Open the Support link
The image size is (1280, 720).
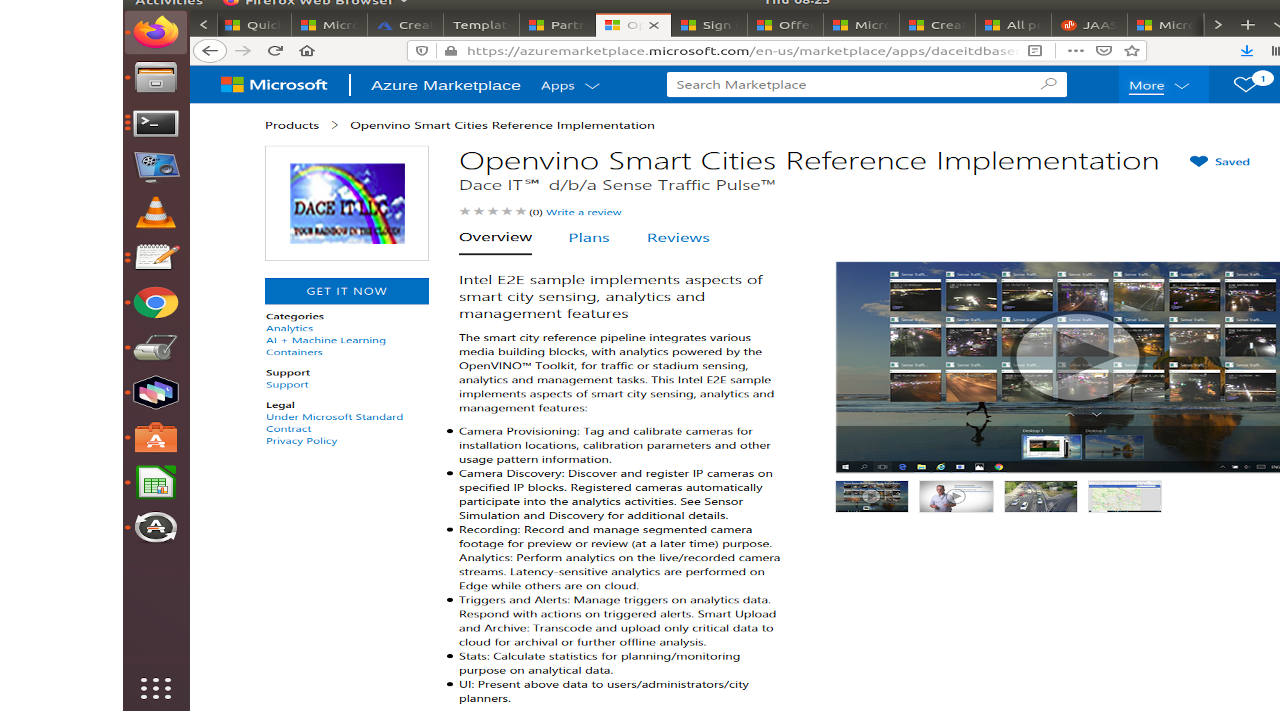tap(287, 384)
